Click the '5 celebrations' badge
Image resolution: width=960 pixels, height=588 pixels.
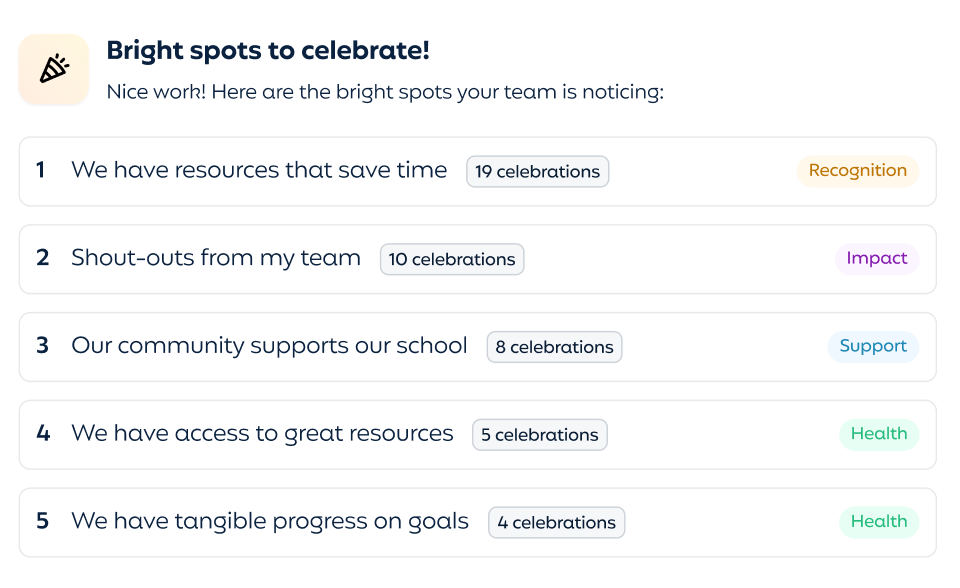[x=539, y=435]
